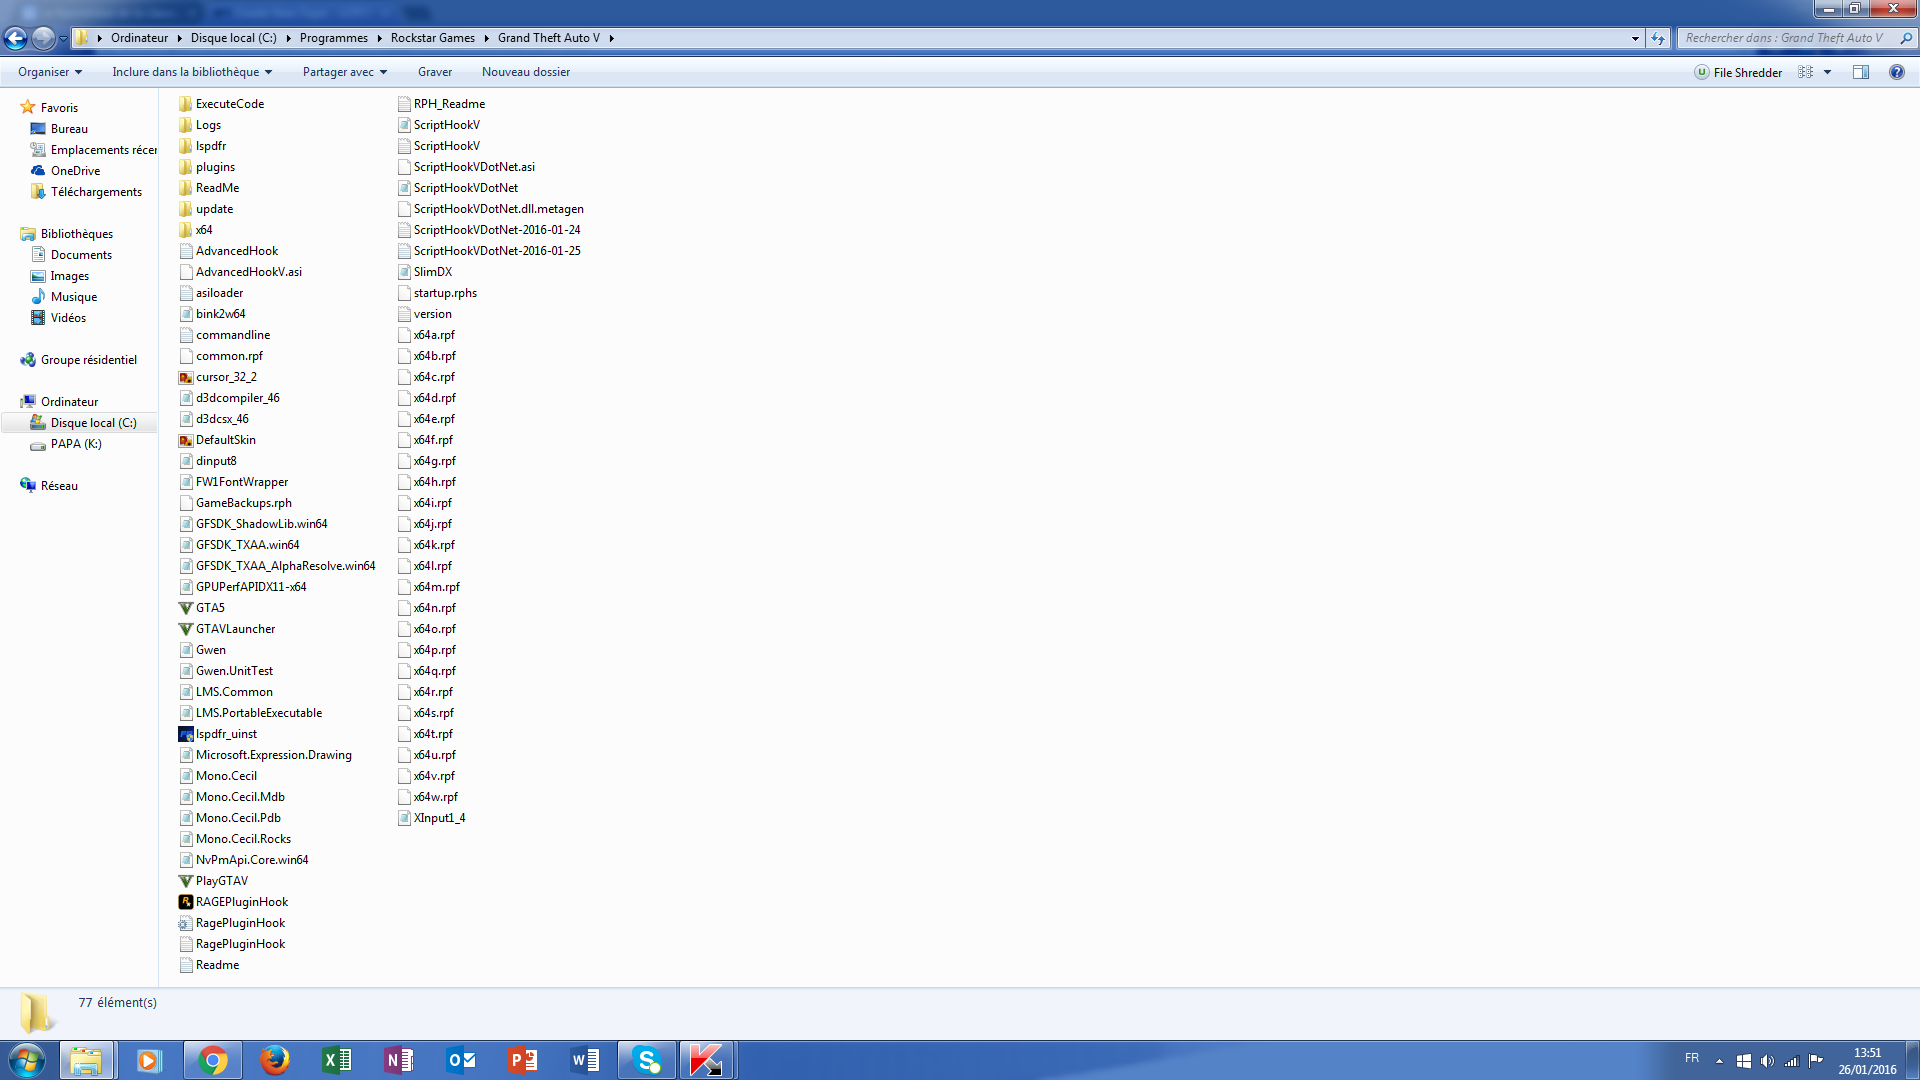Open Inclure dans la bibliothèque menu
The width and height of the screenshot is (1920, 1080).
192,72
